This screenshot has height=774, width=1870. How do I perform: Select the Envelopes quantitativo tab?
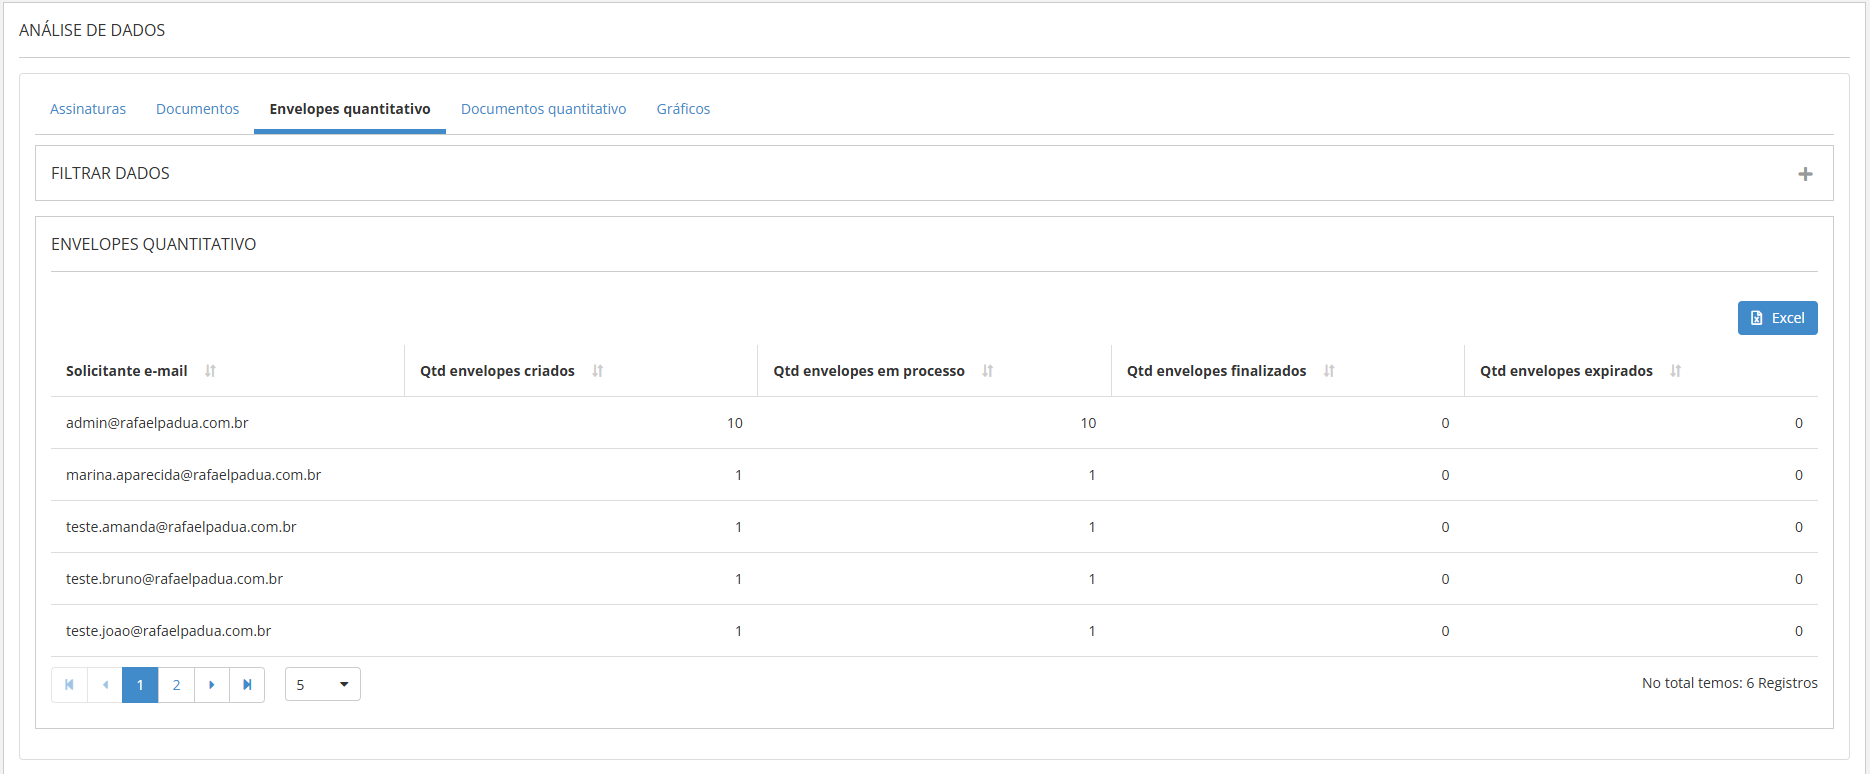click(x=349, y=109)
